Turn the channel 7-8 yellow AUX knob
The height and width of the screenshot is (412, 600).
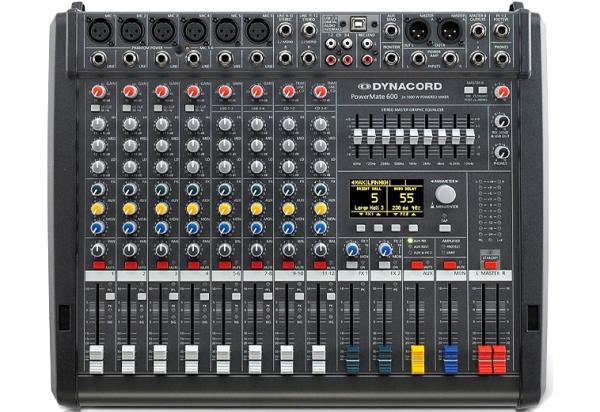[257, 208]
